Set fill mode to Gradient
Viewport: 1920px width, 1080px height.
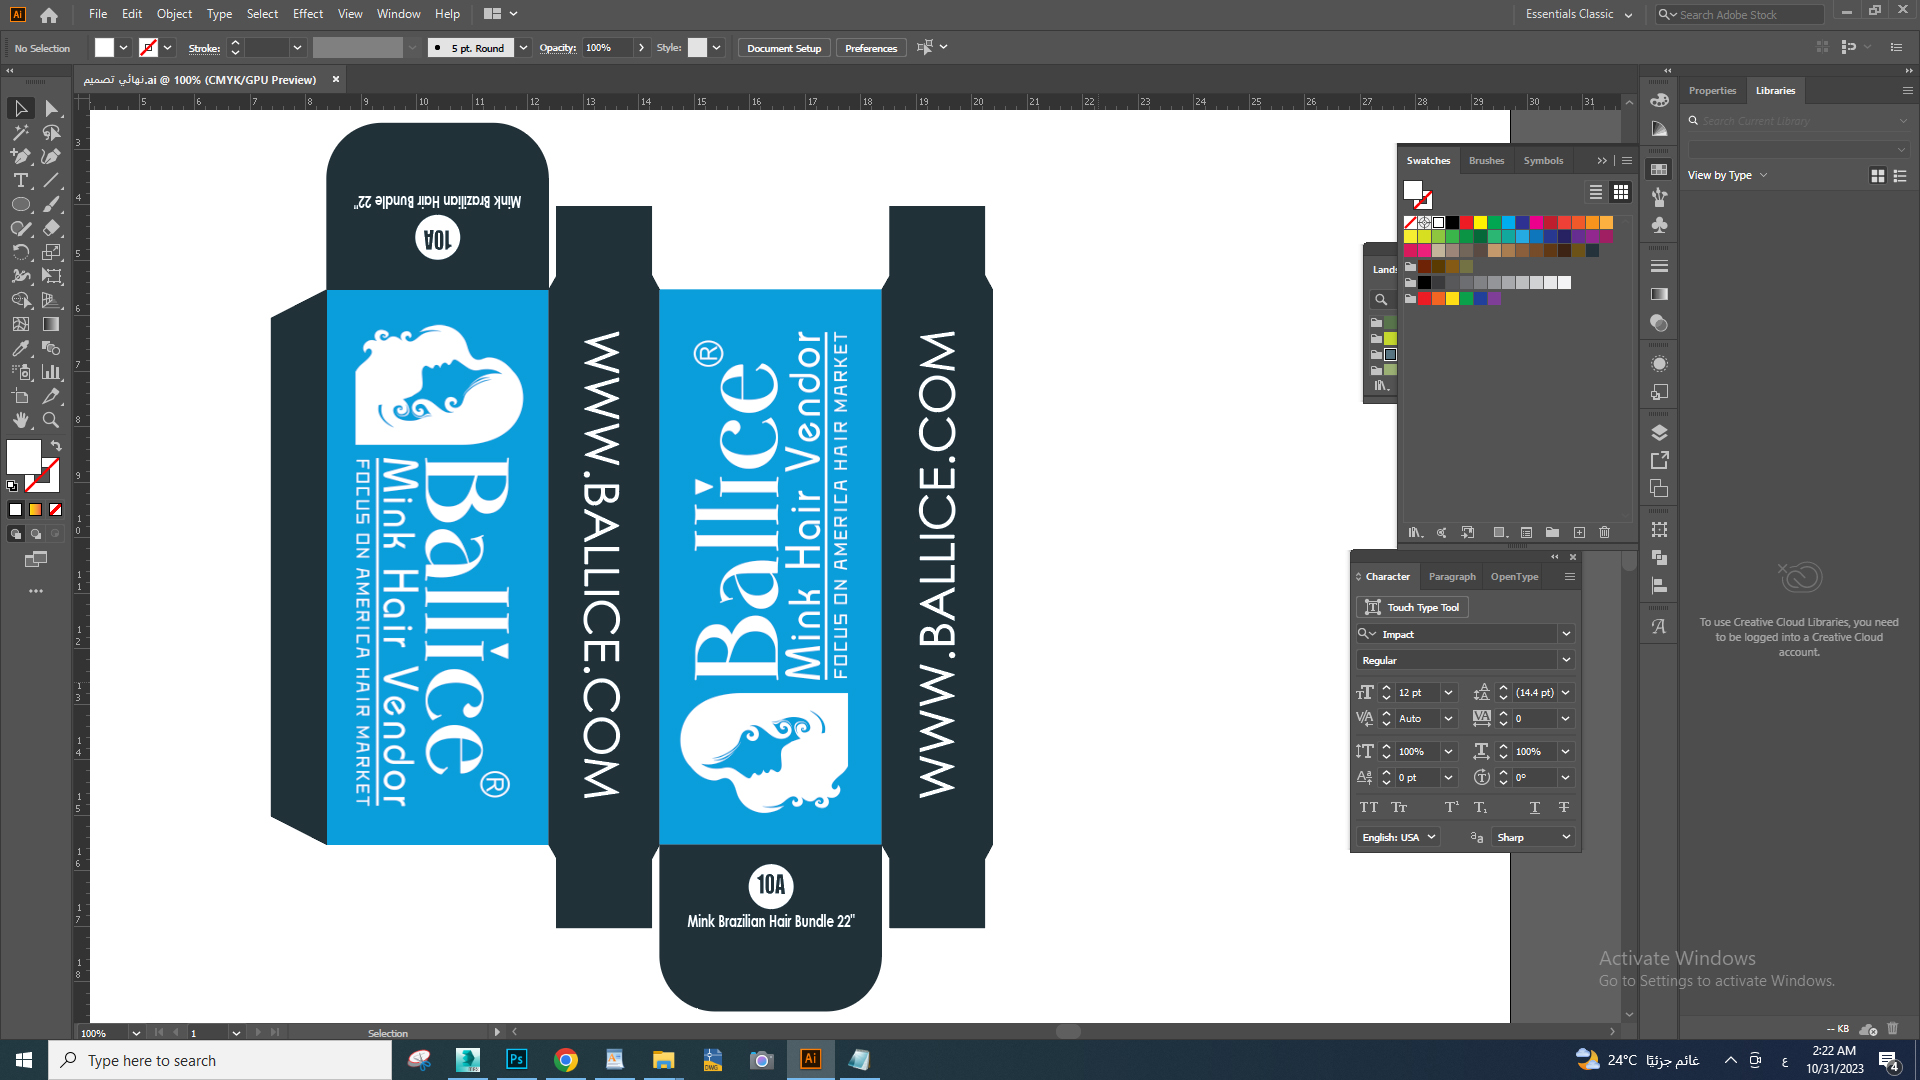[x=36, y=510]
